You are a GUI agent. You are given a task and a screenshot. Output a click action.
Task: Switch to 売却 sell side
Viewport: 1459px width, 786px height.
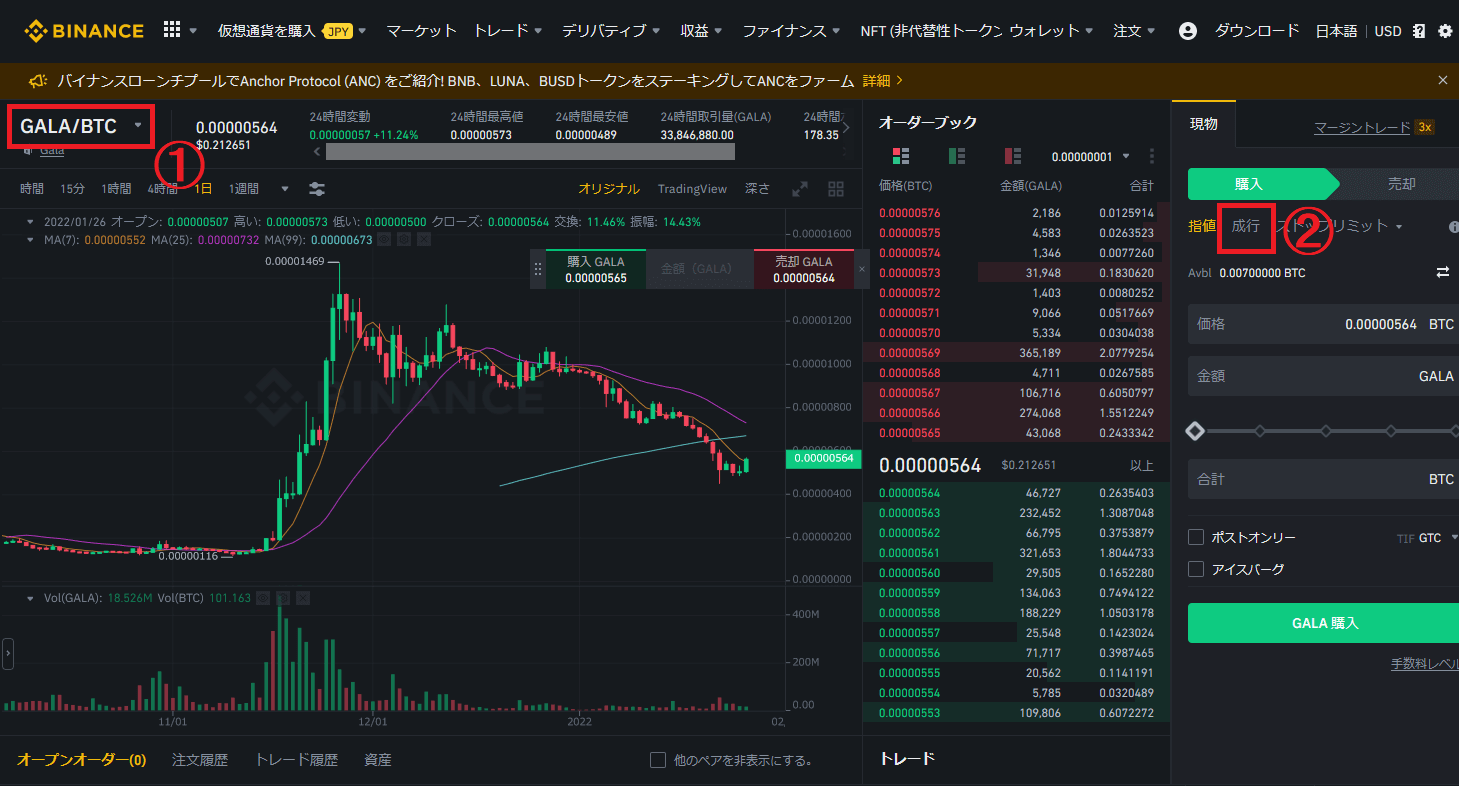pyautogui.click(x=1401, y=184)
